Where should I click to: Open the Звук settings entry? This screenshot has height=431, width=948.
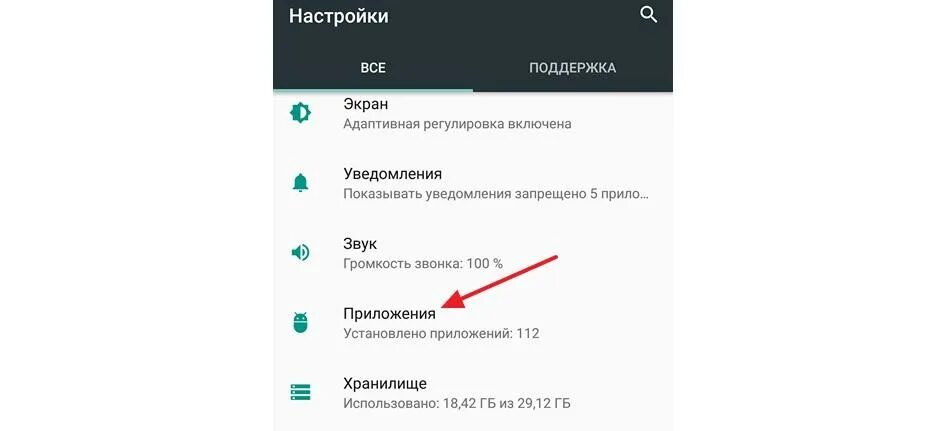pyautogui.click(x=473, y=253)
